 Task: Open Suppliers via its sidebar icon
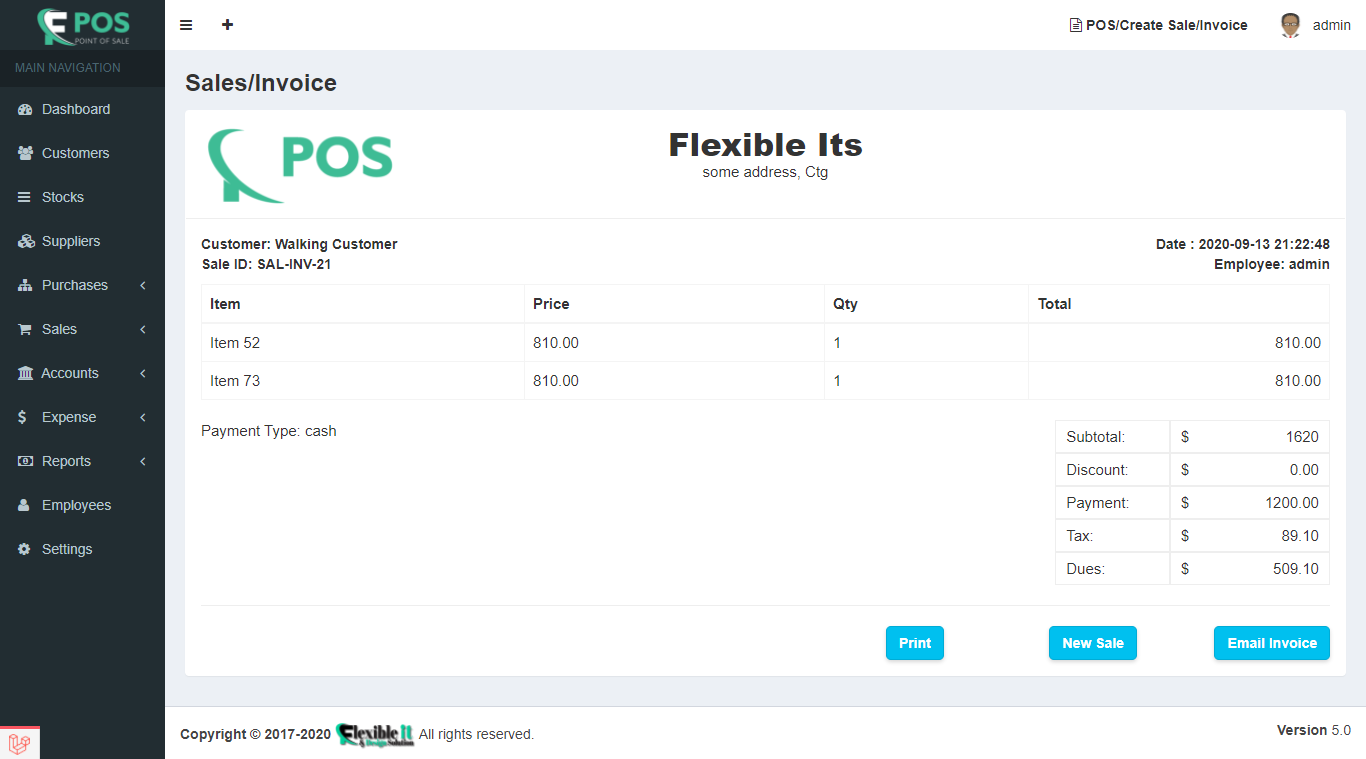click(22, 241)
